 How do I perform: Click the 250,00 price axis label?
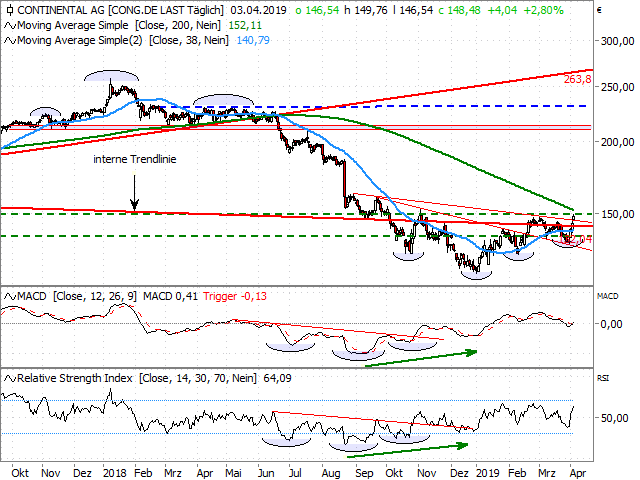618,87
